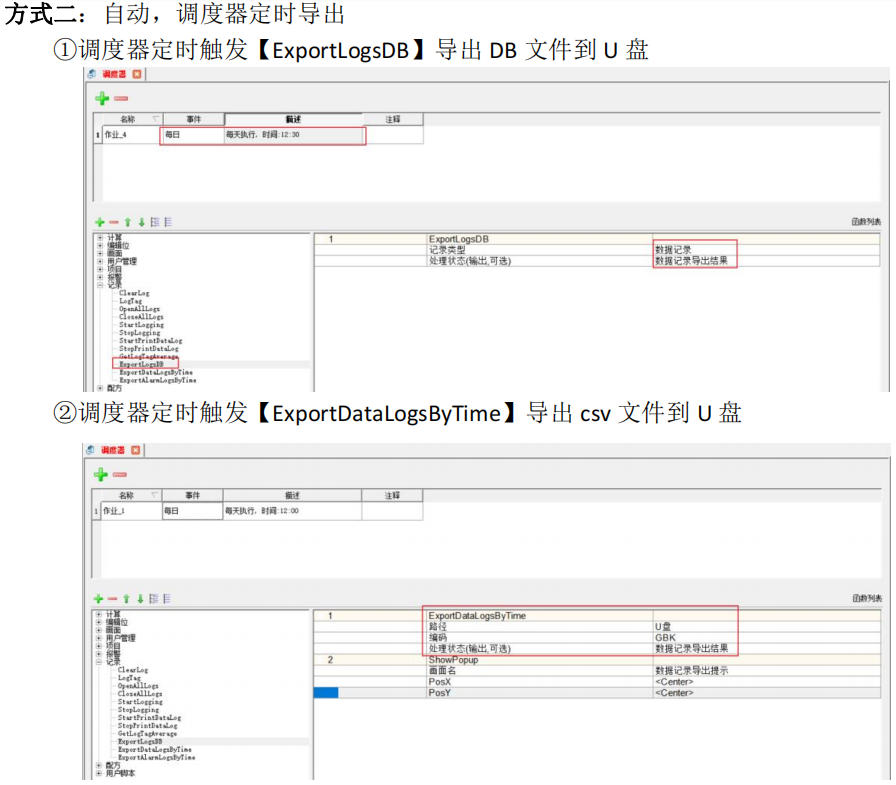The image size is (896, 785).
Task: Click the green add-job plus in 作业_1 screenshot
Action: pyautogui.click(x=101, y=474)
